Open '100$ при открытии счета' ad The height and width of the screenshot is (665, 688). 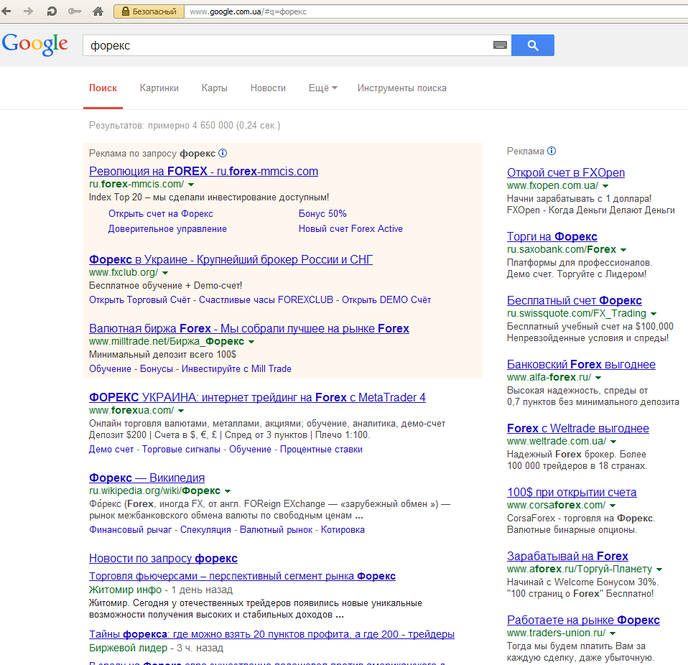tap(572, 492)
